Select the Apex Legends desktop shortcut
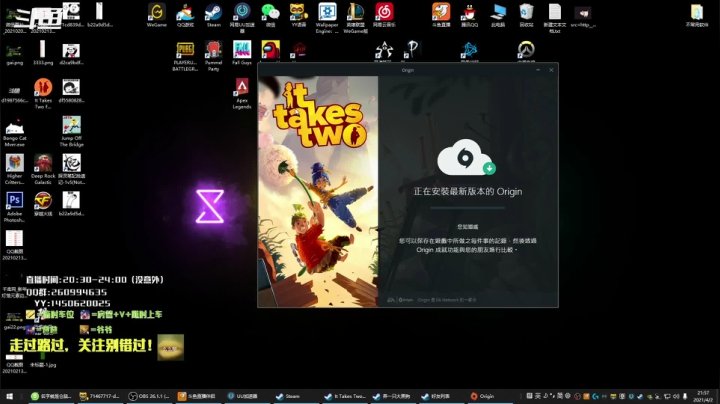720x404 pixels. 242,94
